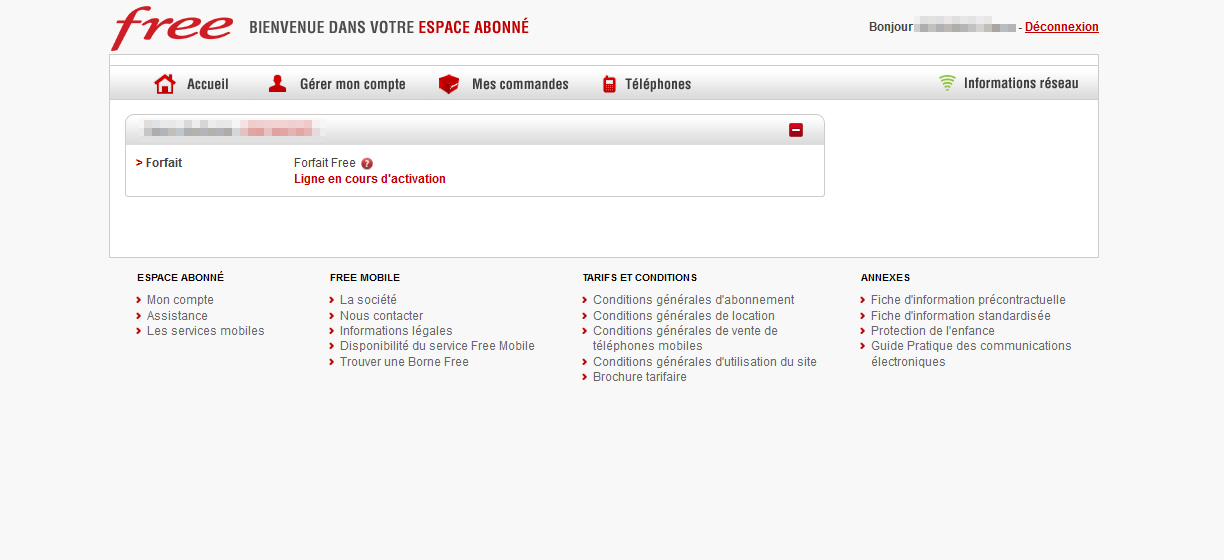This screenshot has height=560, width=1224.
Task: Open Disponibilité du service Free Mobile link
Action: click(x=437, y=346)
